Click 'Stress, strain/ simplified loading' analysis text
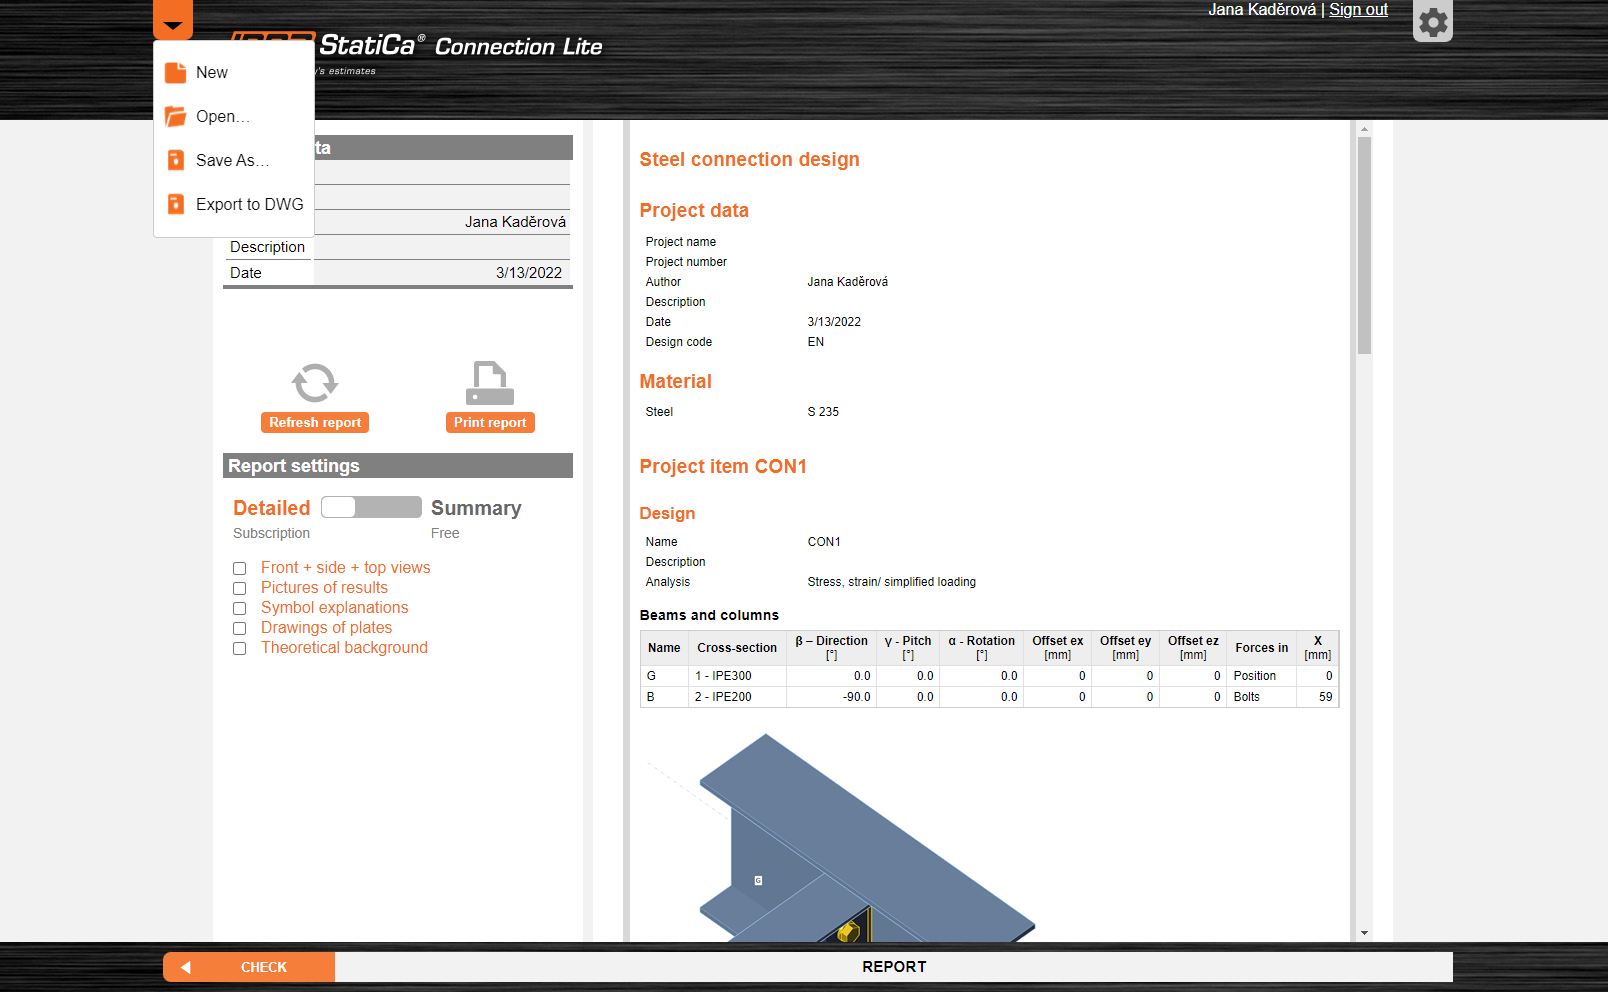Viewport: 1608px width, 992px height. pyautogui.click(x=892, y=582)
